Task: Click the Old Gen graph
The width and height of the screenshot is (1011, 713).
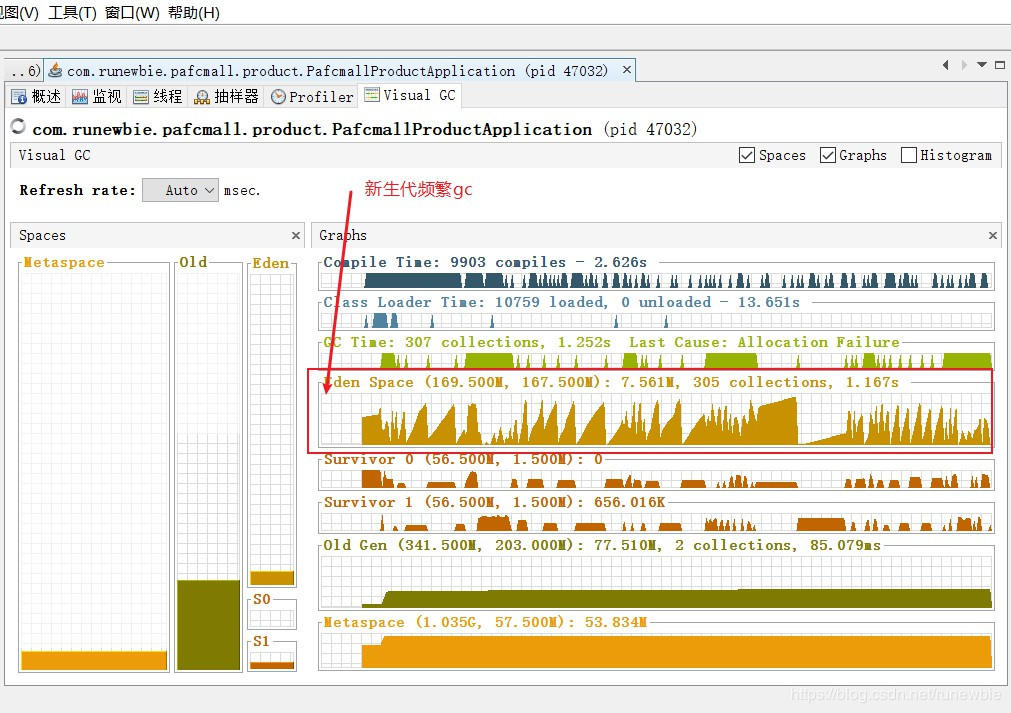Action: (656, 580)
